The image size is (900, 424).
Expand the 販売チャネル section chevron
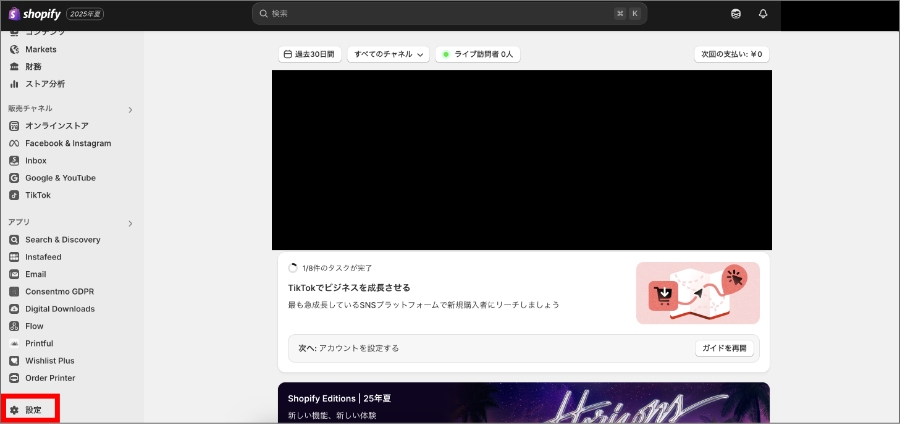130,110
